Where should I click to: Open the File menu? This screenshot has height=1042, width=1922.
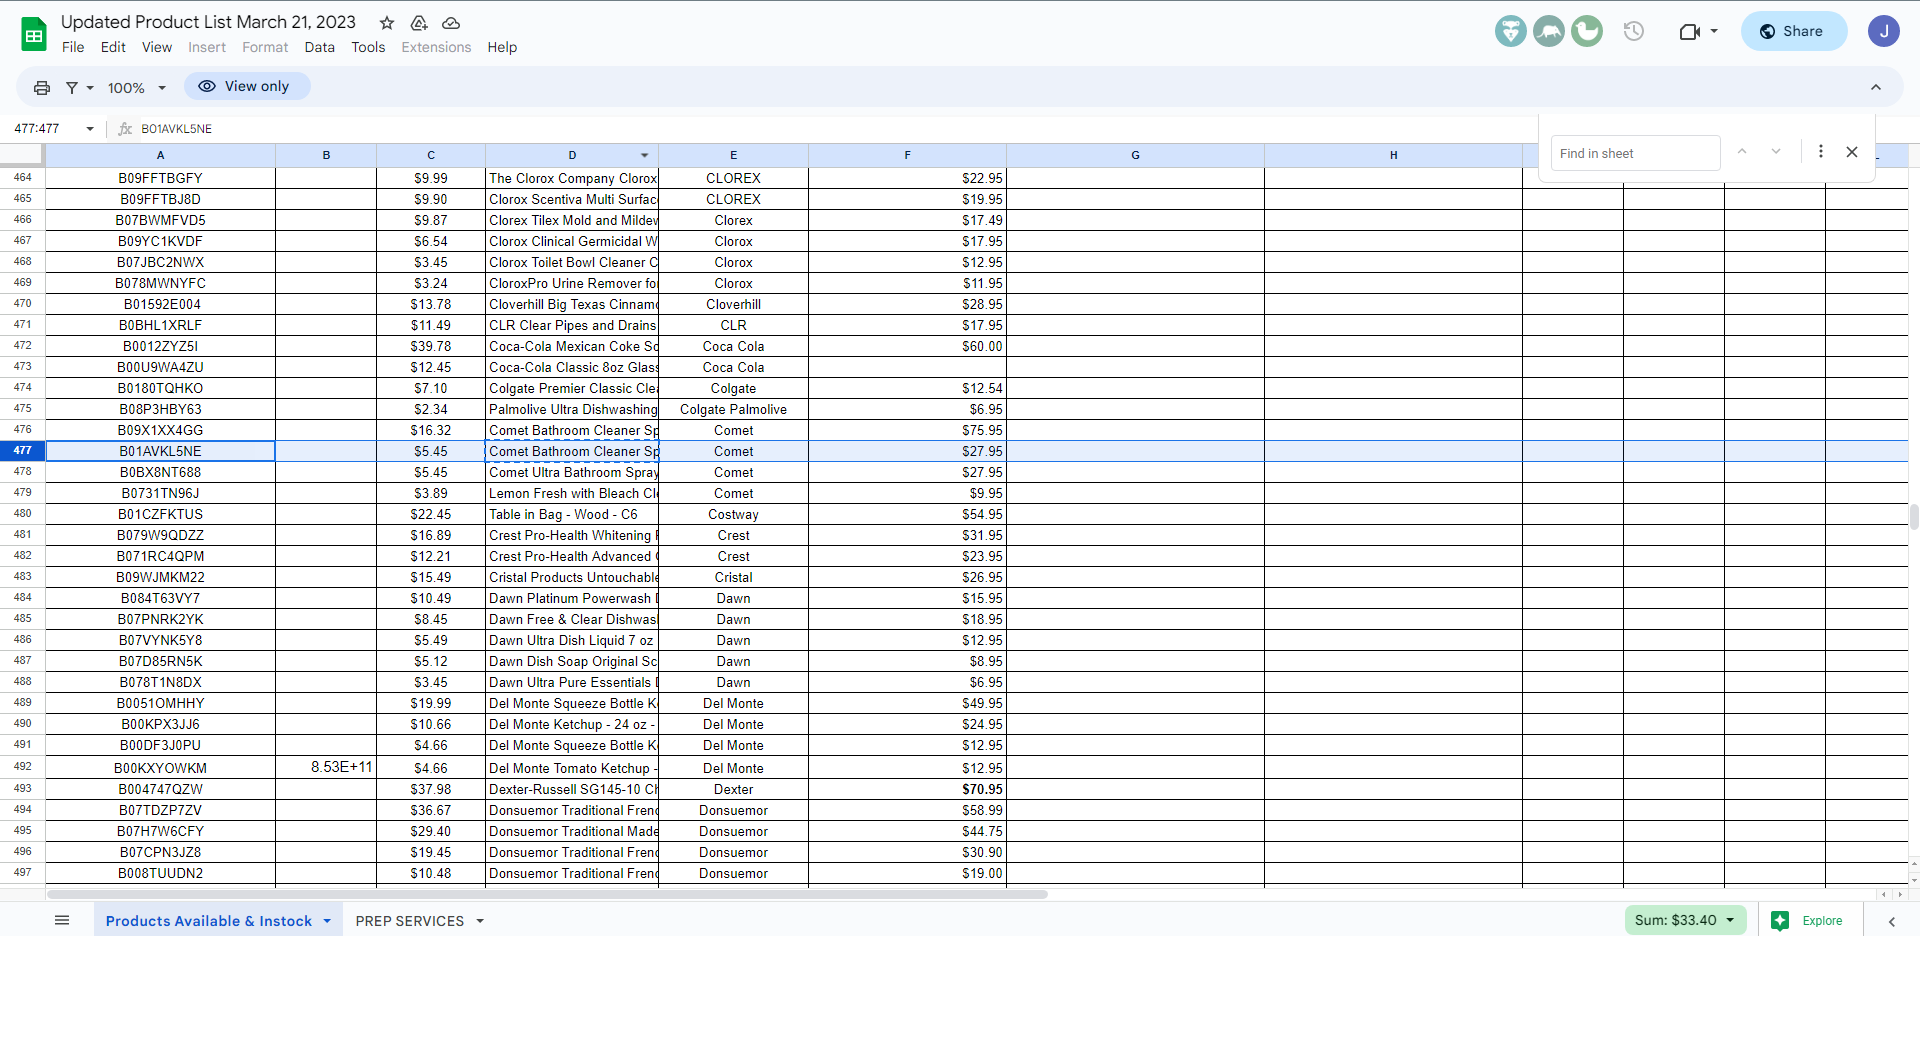73,47
